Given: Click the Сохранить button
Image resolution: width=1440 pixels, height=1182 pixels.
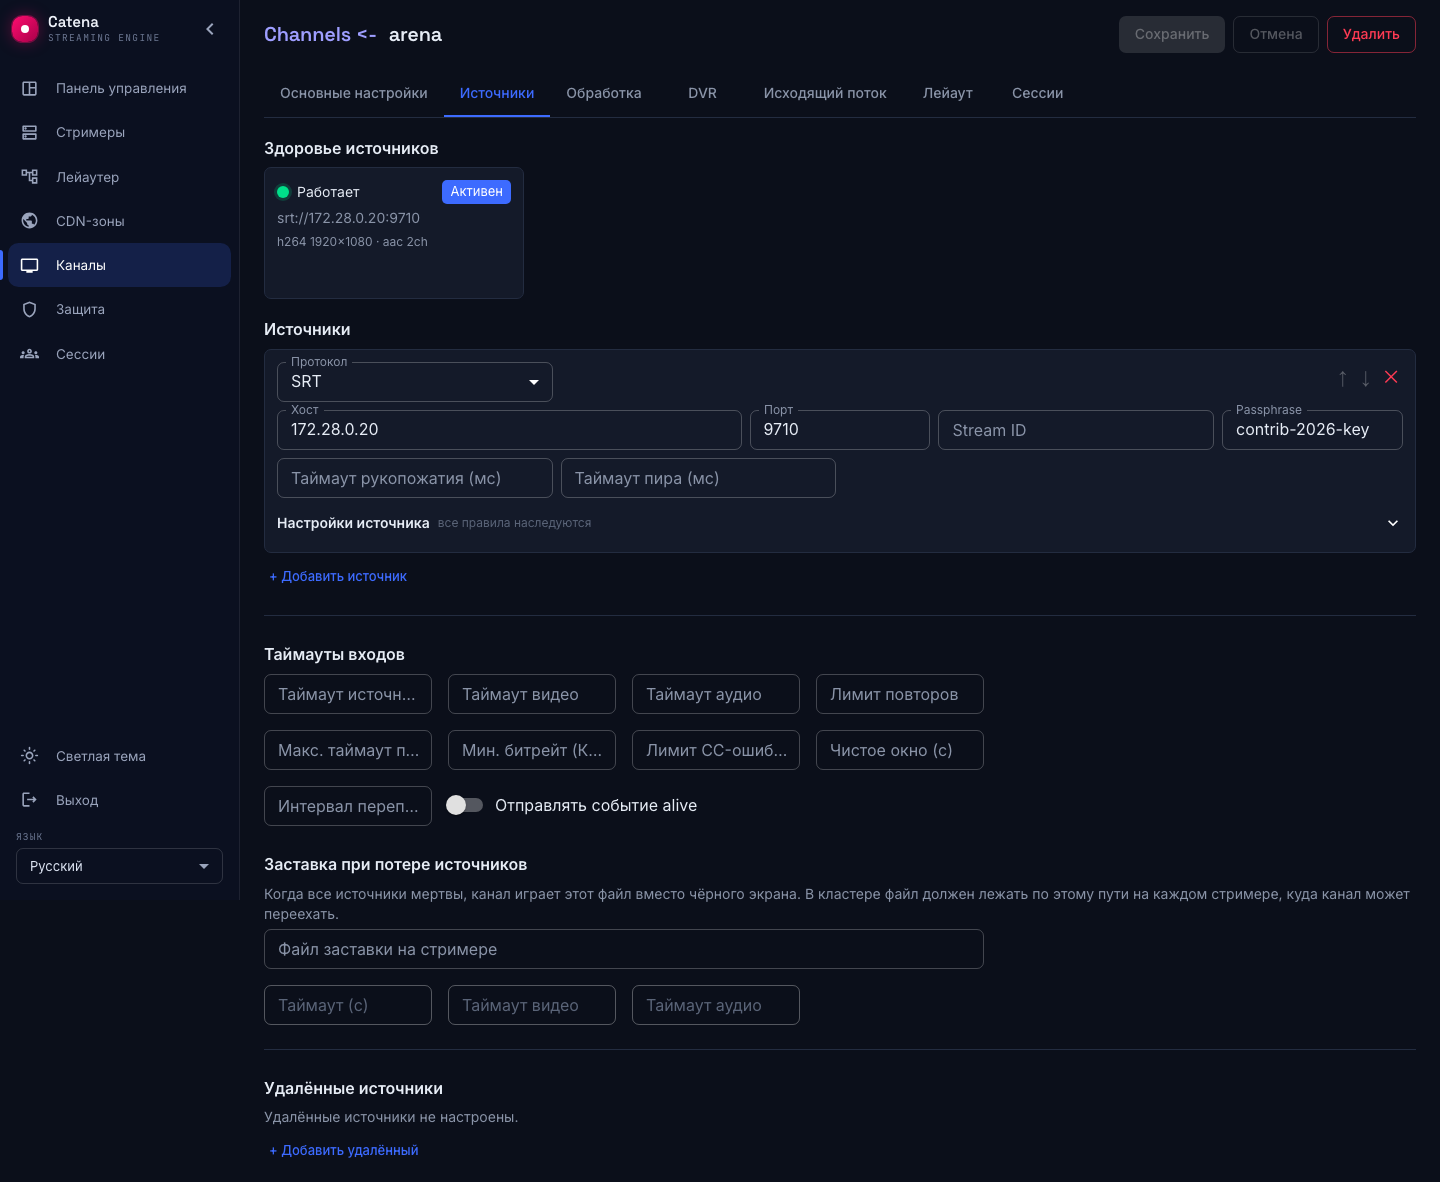Looking at the screenshot, I should tap(1172, 34).
